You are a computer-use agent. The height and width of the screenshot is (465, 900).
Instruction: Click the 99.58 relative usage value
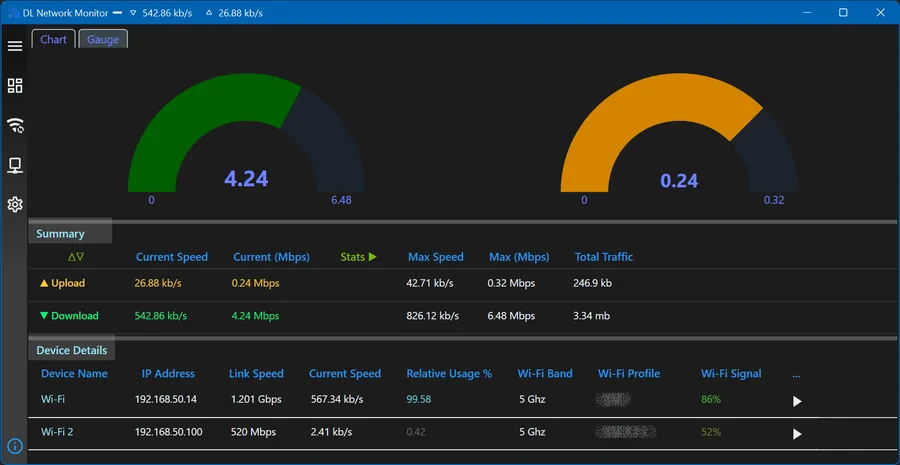coord(418,399)
